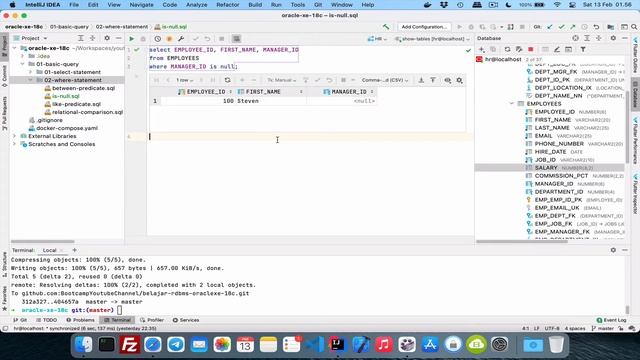The height and width of the screenshot is (360, 640).
Task: Open Terminal panel settings gear
Action: click(x=613, y=250)
